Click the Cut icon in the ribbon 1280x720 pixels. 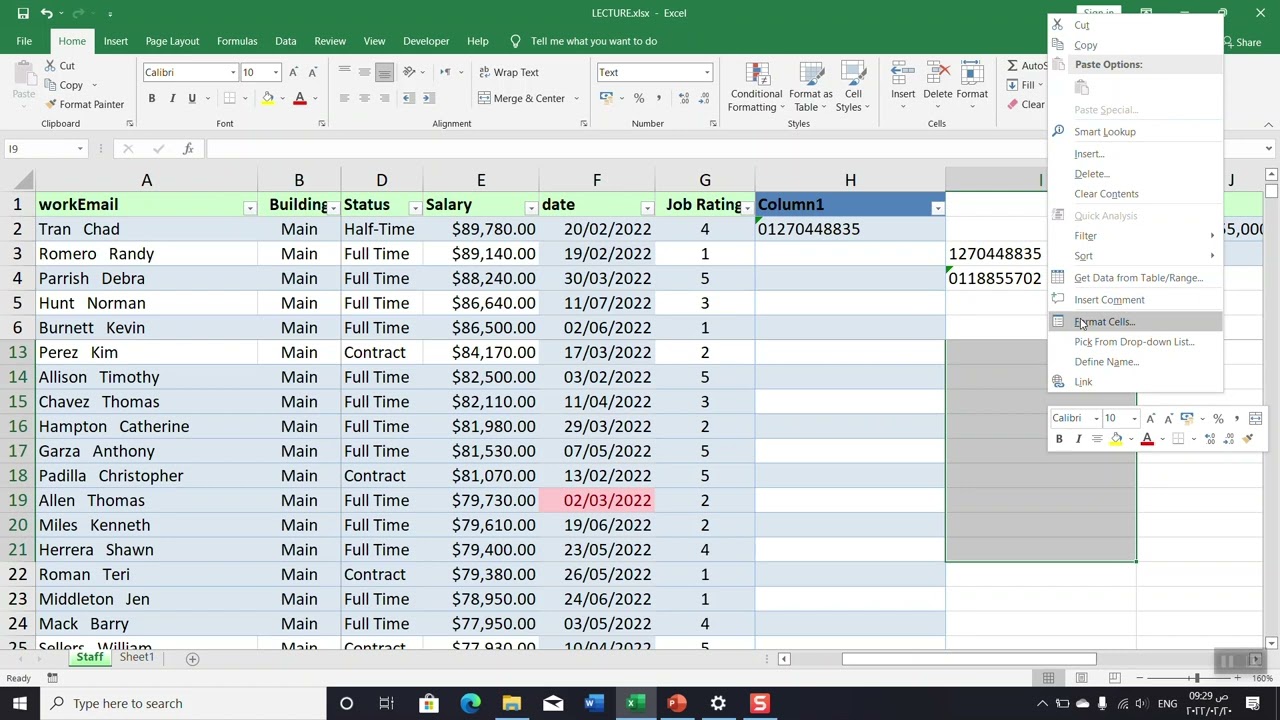click(52, 66)
